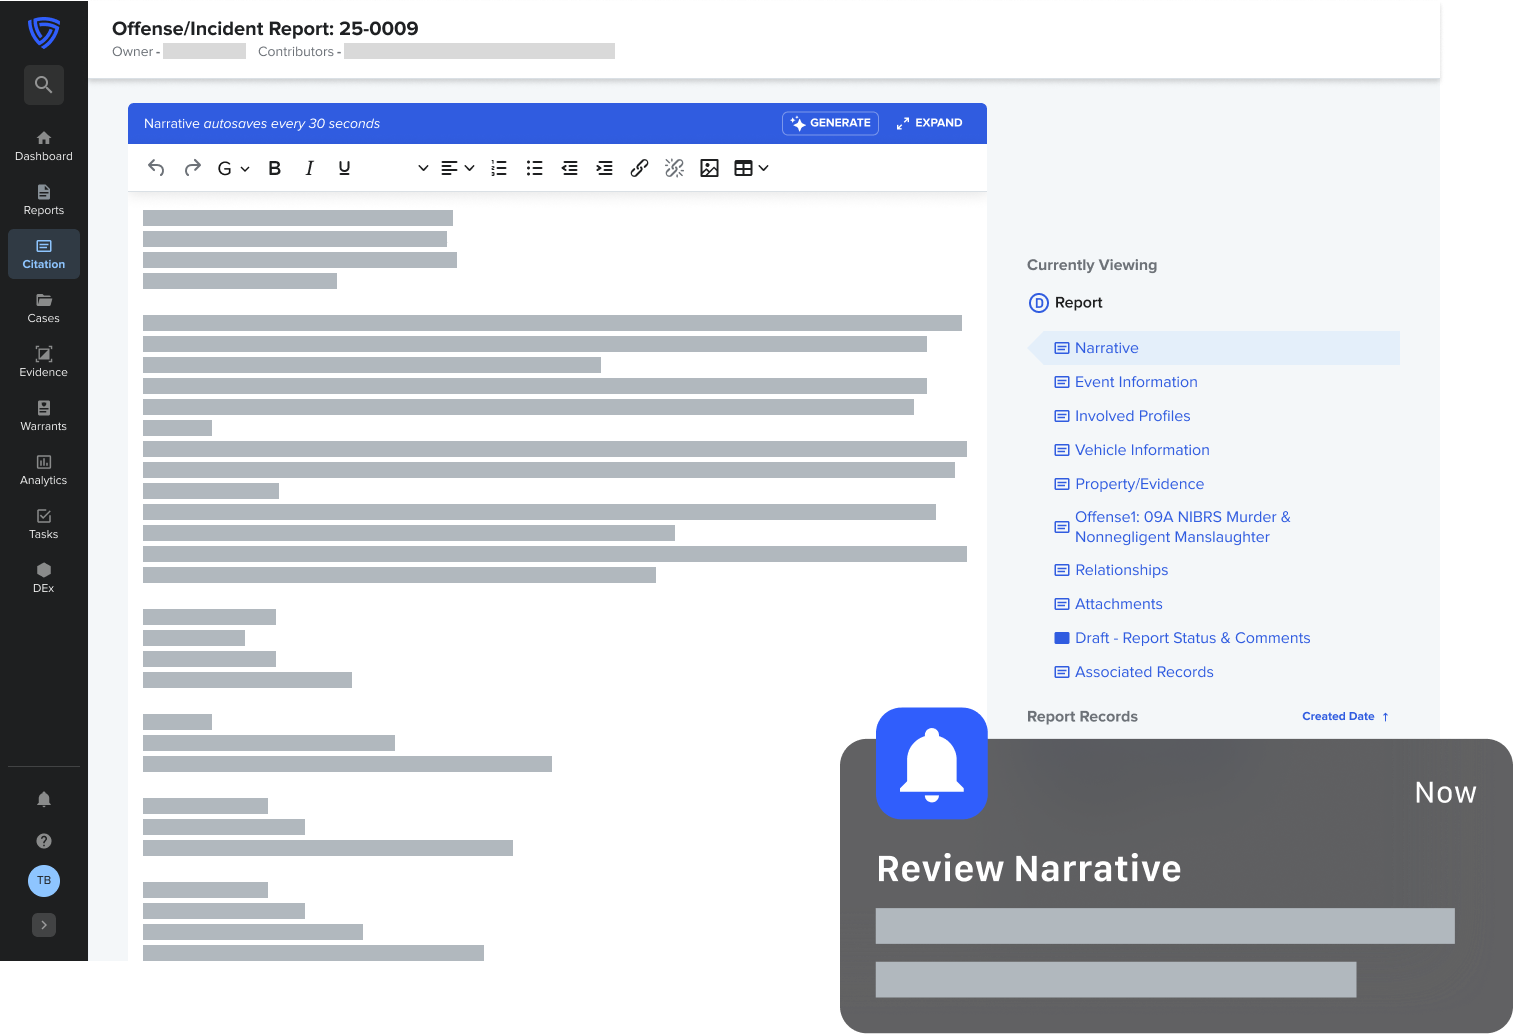Image resolution: width=1513 pixels, height=1034 pixels.
Task: Open the Vehicle Information section link
Action: click(1142, 450)
